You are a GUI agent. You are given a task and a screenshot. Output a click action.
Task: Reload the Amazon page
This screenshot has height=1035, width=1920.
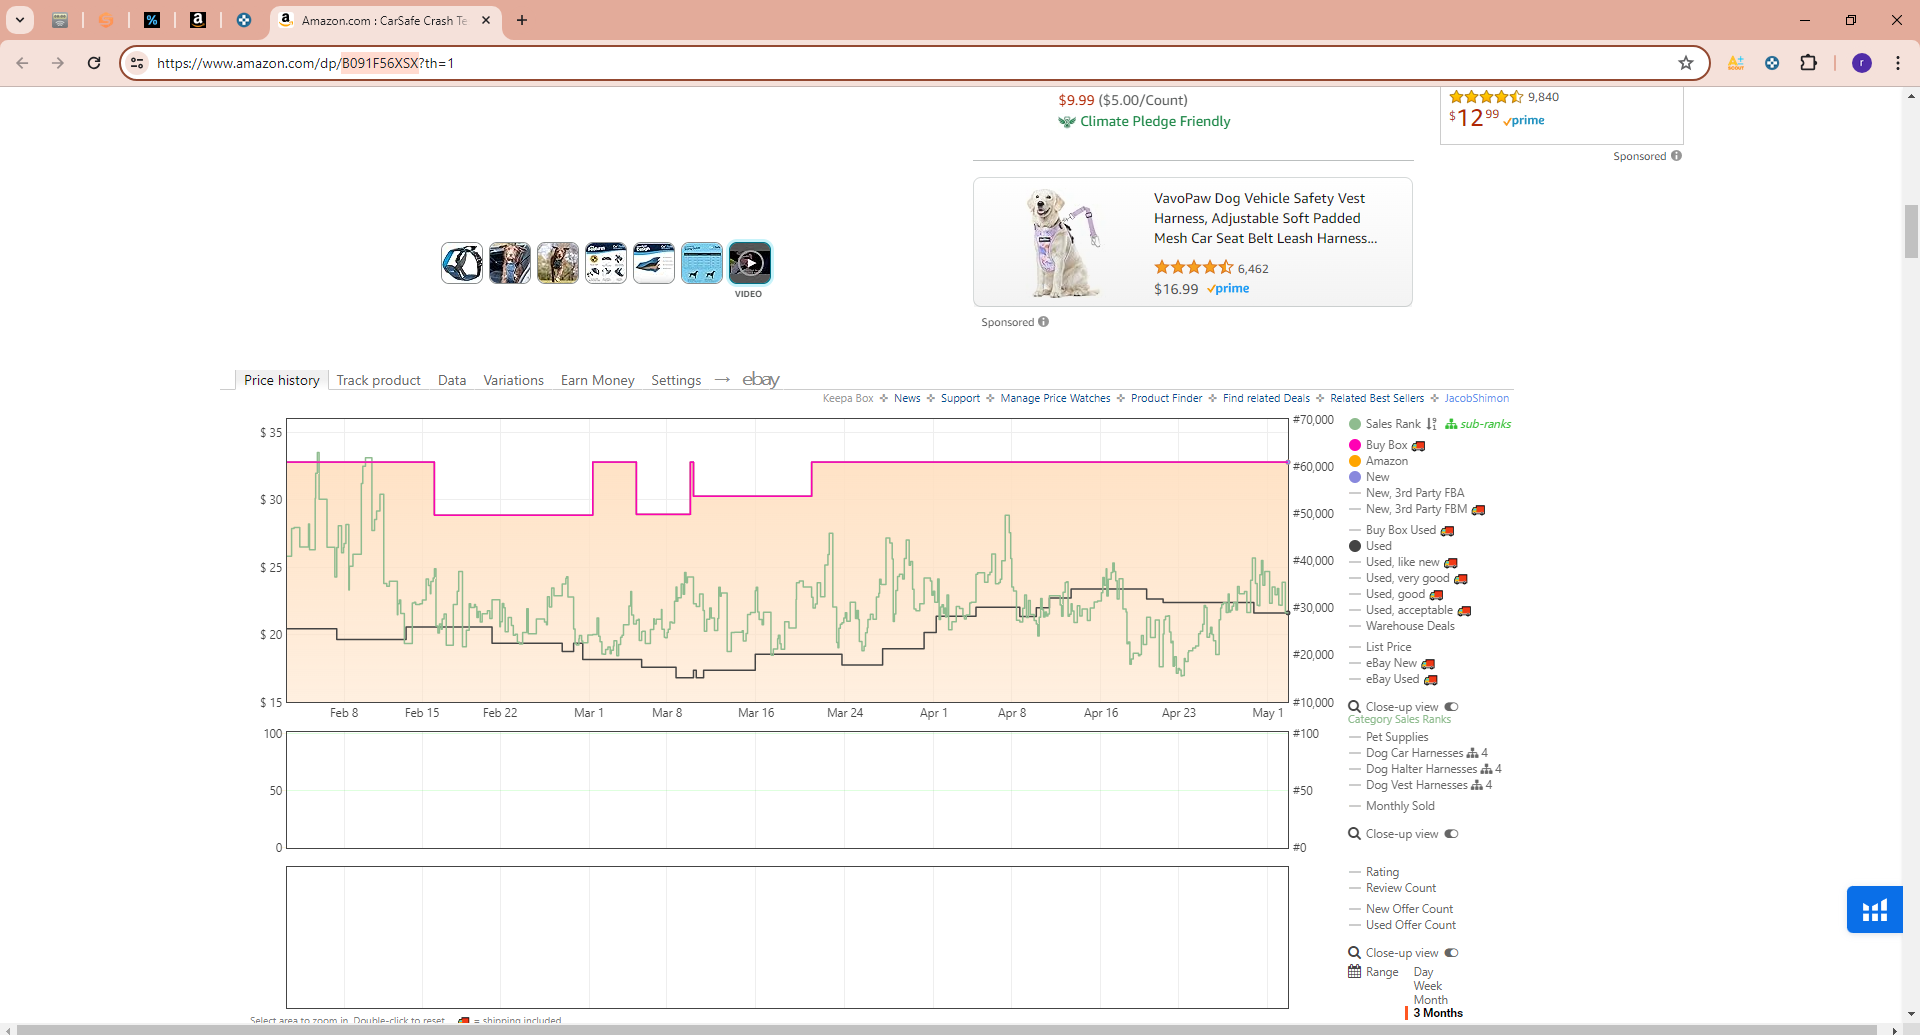pos(94,63)
